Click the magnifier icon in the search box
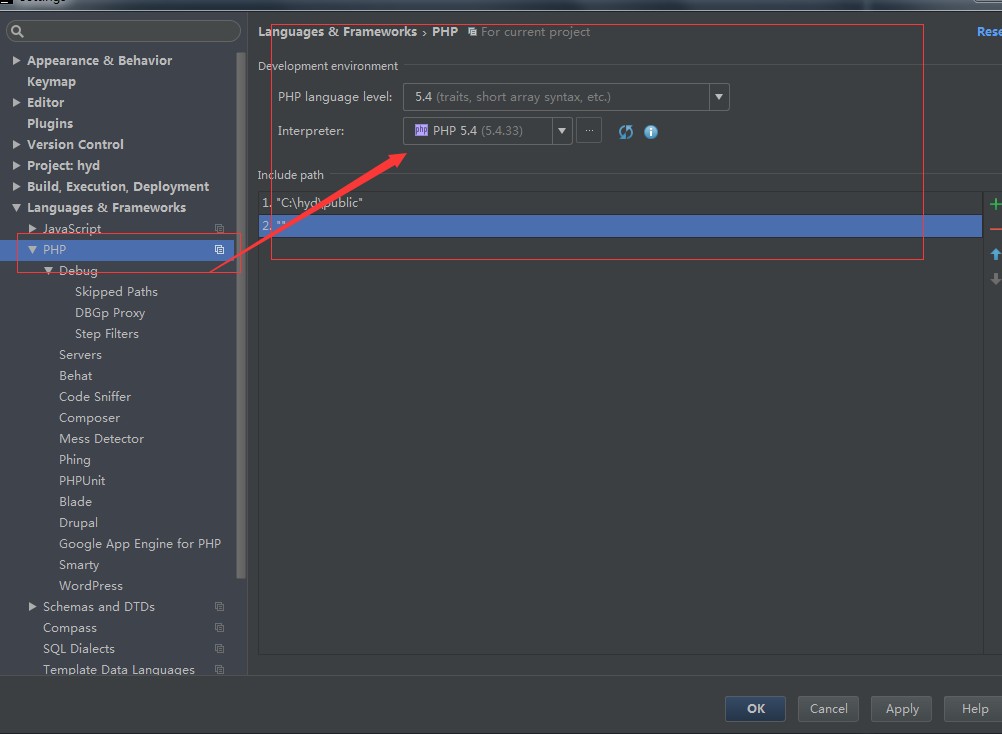This screenshot has width=1002, height=734. [x=17, y=32]
